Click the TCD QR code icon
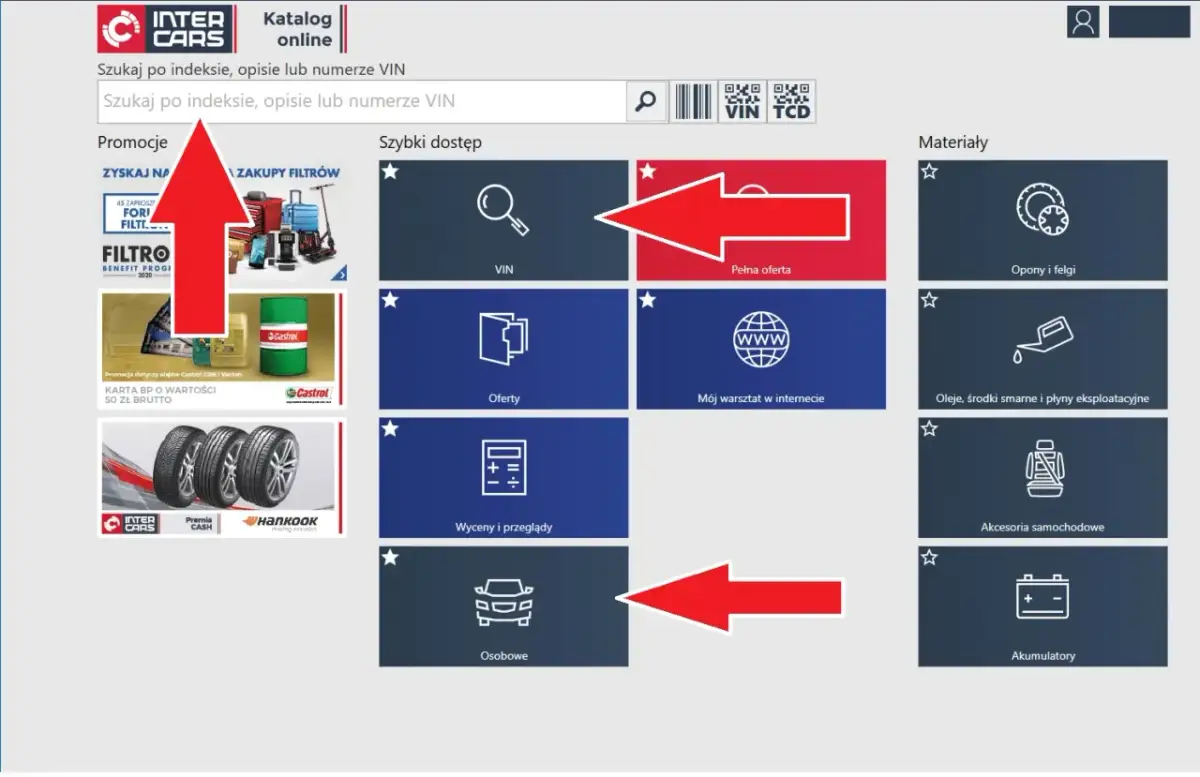Screen dimensions: 1200x777 pos(791,101)
